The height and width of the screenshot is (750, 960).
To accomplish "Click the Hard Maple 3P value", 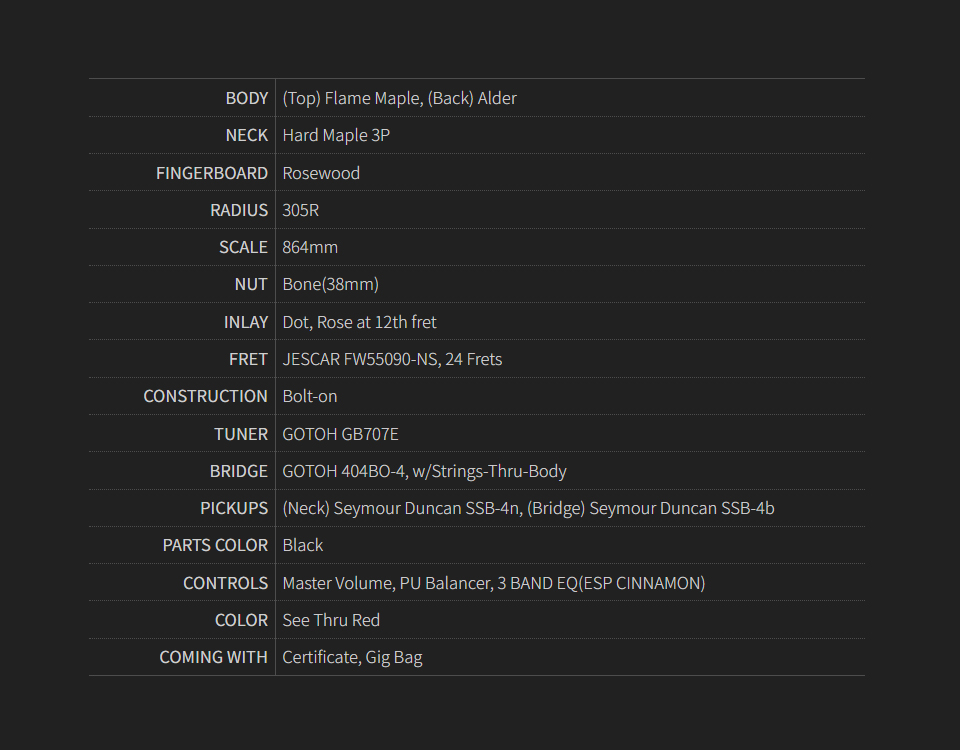I will click(336, 135).
